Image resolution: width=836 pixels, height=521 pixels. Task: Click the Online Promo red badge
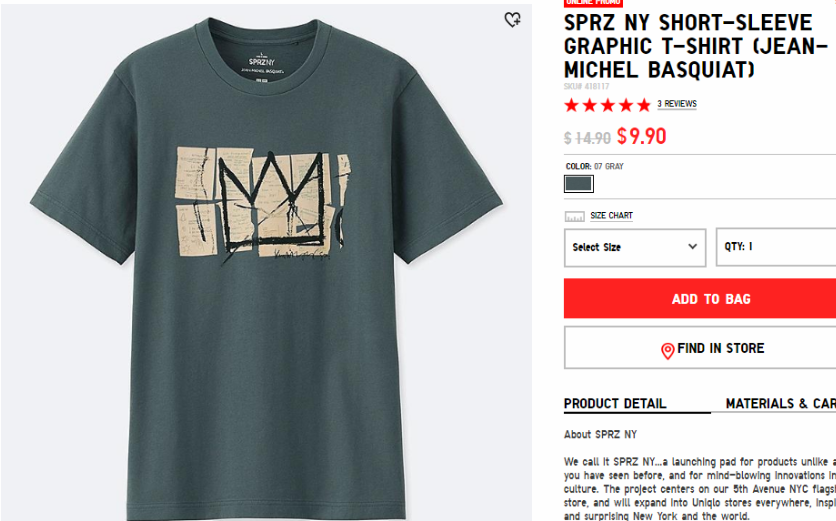point(593,3)
